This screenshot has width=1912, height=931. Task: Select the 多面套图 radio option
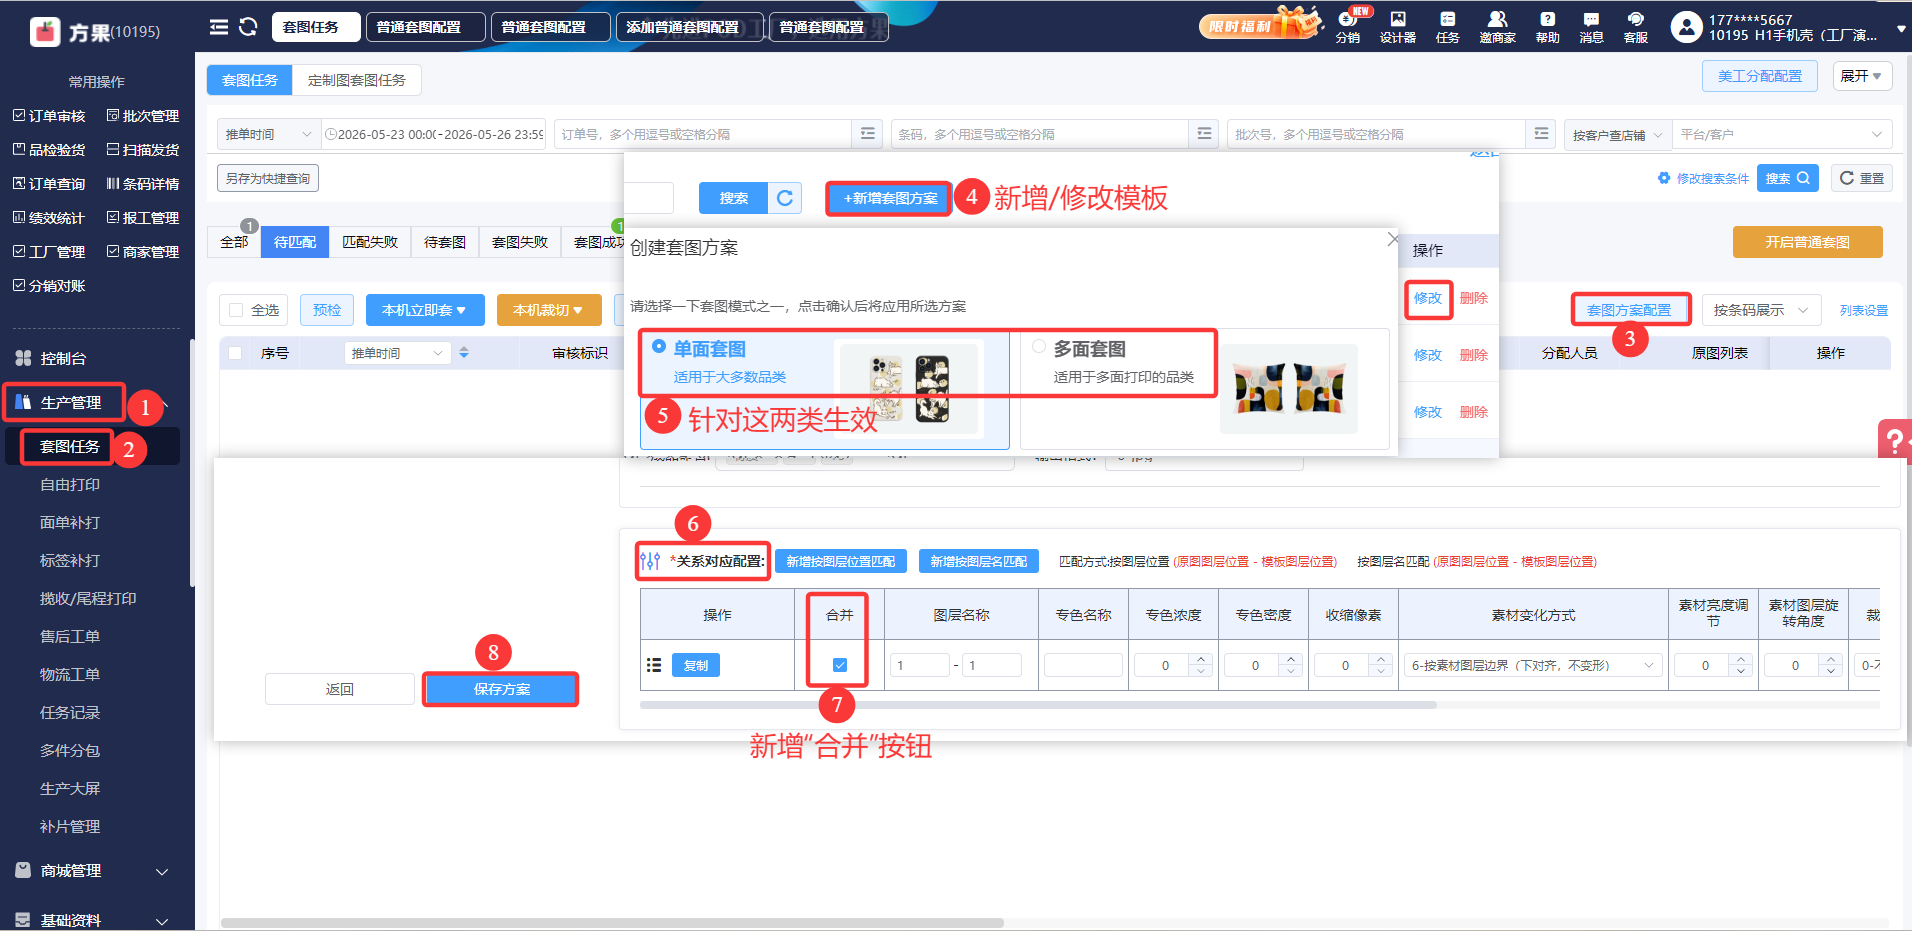pyautogui.click(x=1039, y=346)
